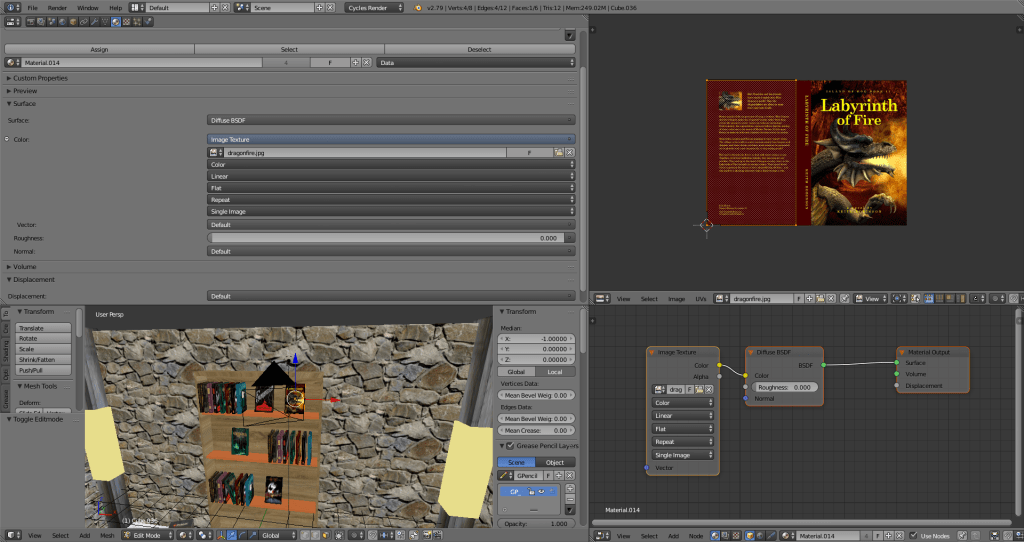Viewport: 1024px width, 542px height.
Task: Open the UVs menu in image editor
Action: click(700, 298)
